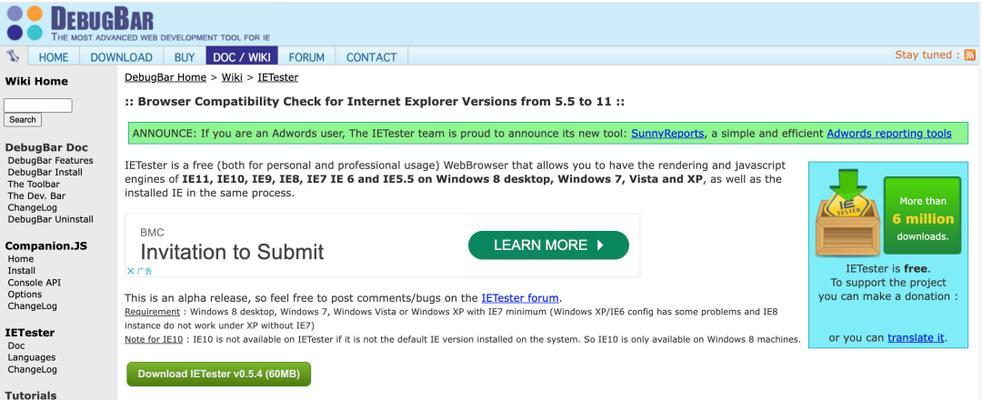Viewport: 982px width, 400px height.
Task: Click the IETester sidebar heading
Action: (29, 333)
